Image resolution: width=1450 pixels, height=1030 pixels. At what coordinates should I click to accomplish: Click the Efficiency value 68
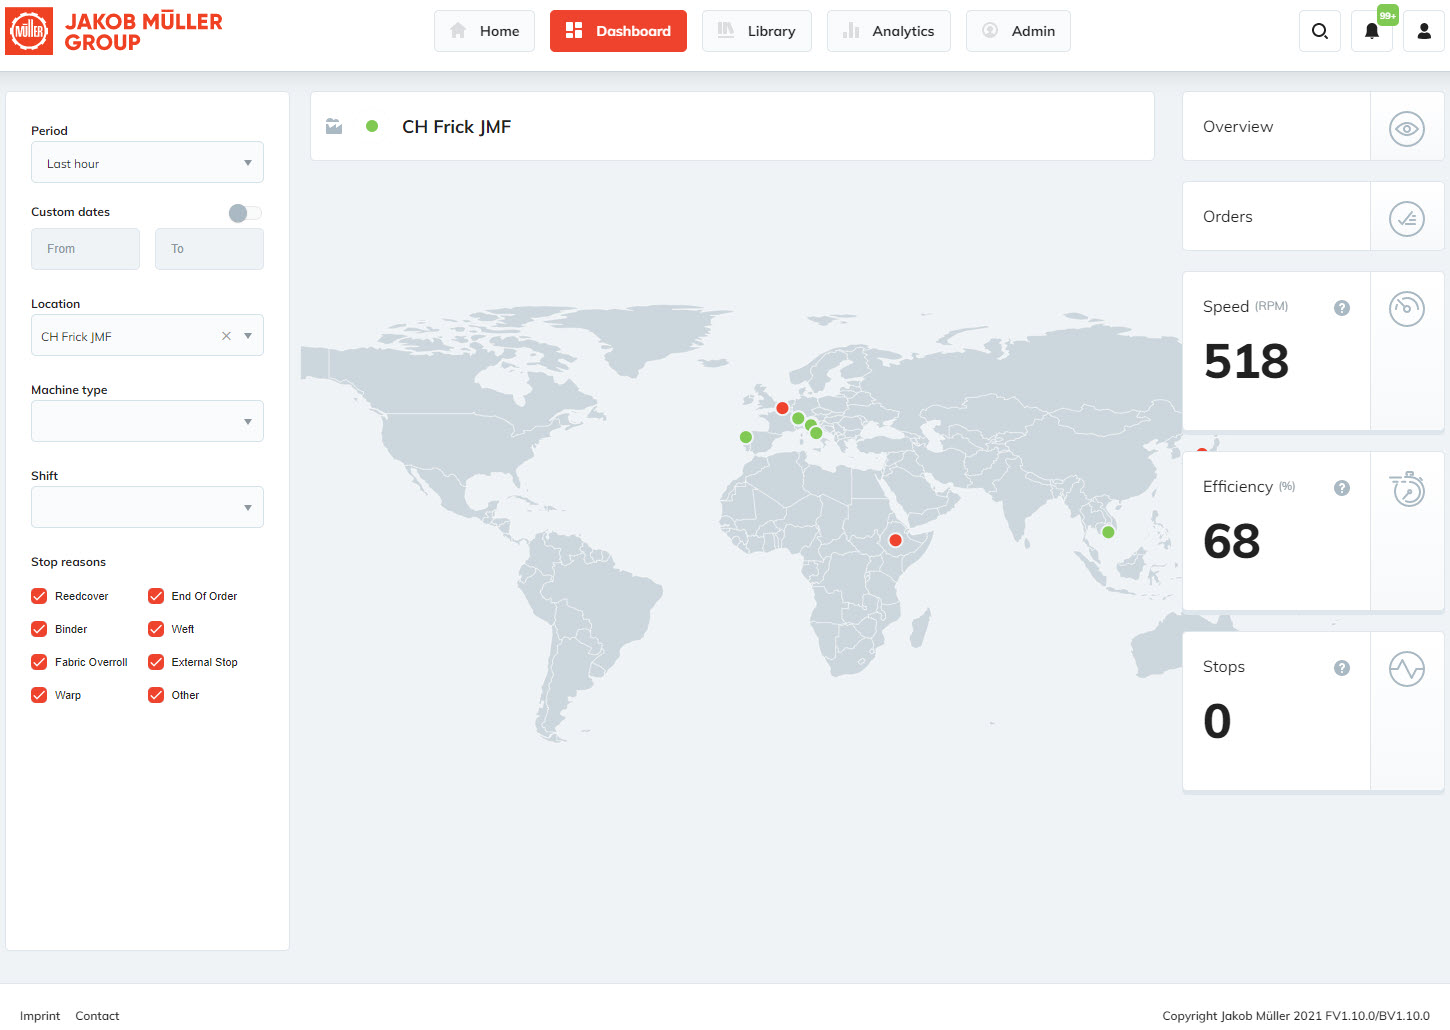[1232, 541]
